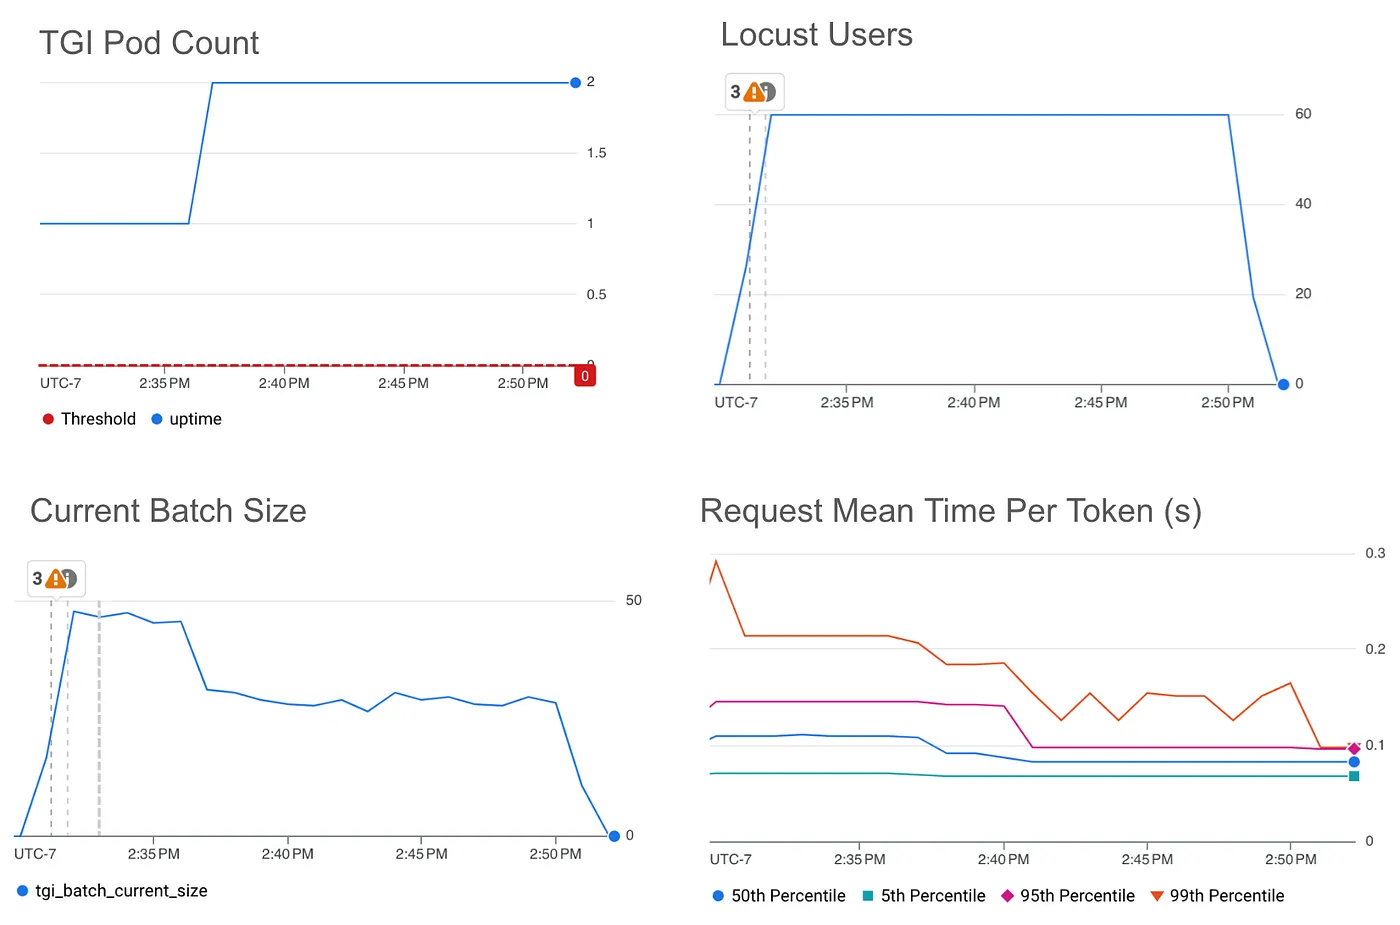Toggle the tgi_batch_current_size legend entry
The height and width of the screenshot is (925, 1400).
coord(112,891)
